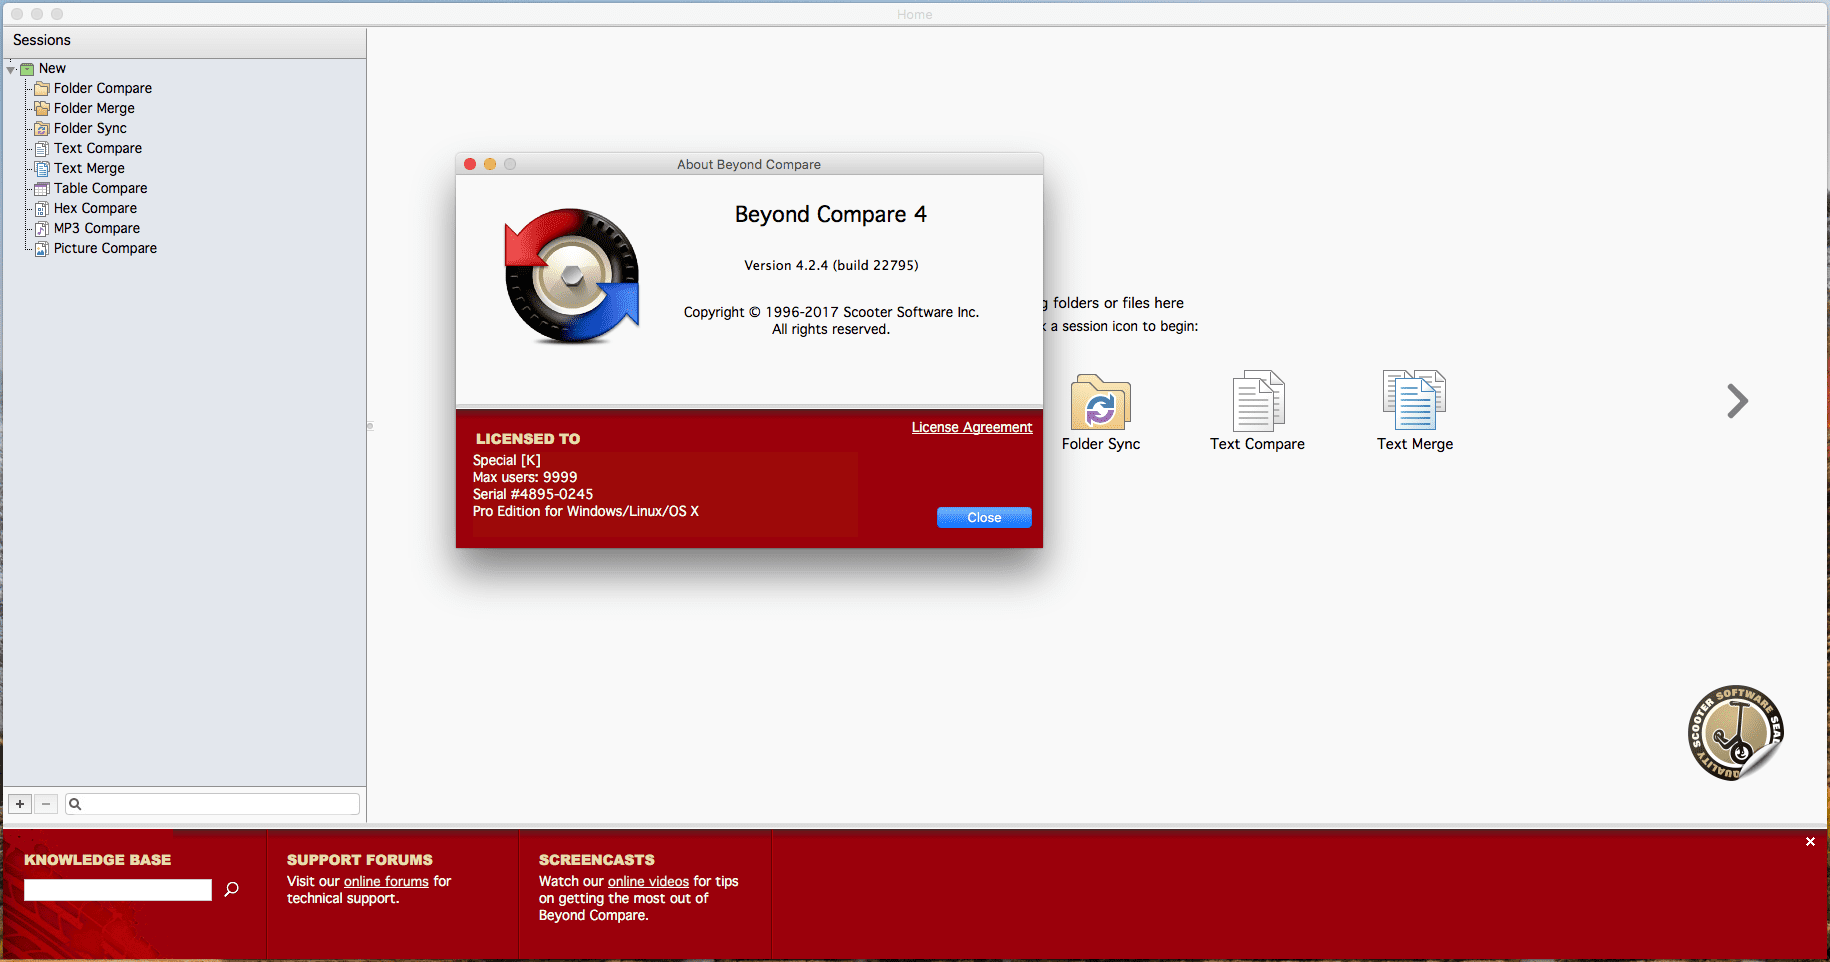Click the Picture Compare icon in Sessions tree
The height and width of the screenshot is (962, 1830).
click(42, 249)
